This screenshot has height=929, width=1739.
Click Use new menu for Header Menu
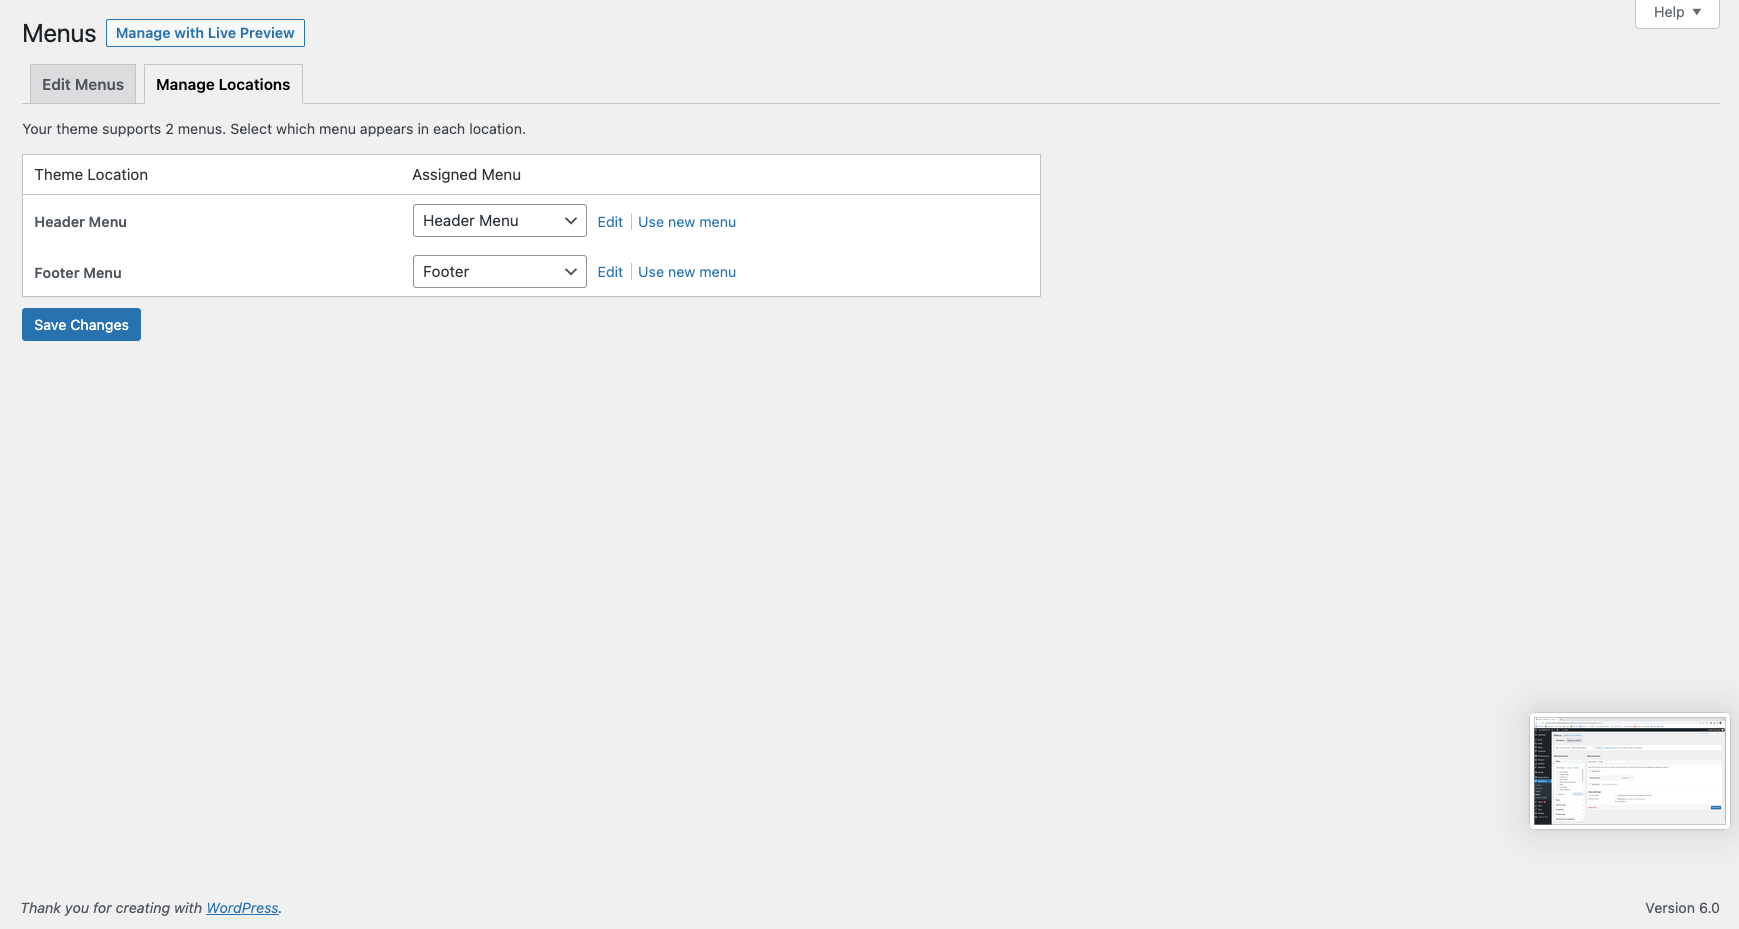click(687, 222)
